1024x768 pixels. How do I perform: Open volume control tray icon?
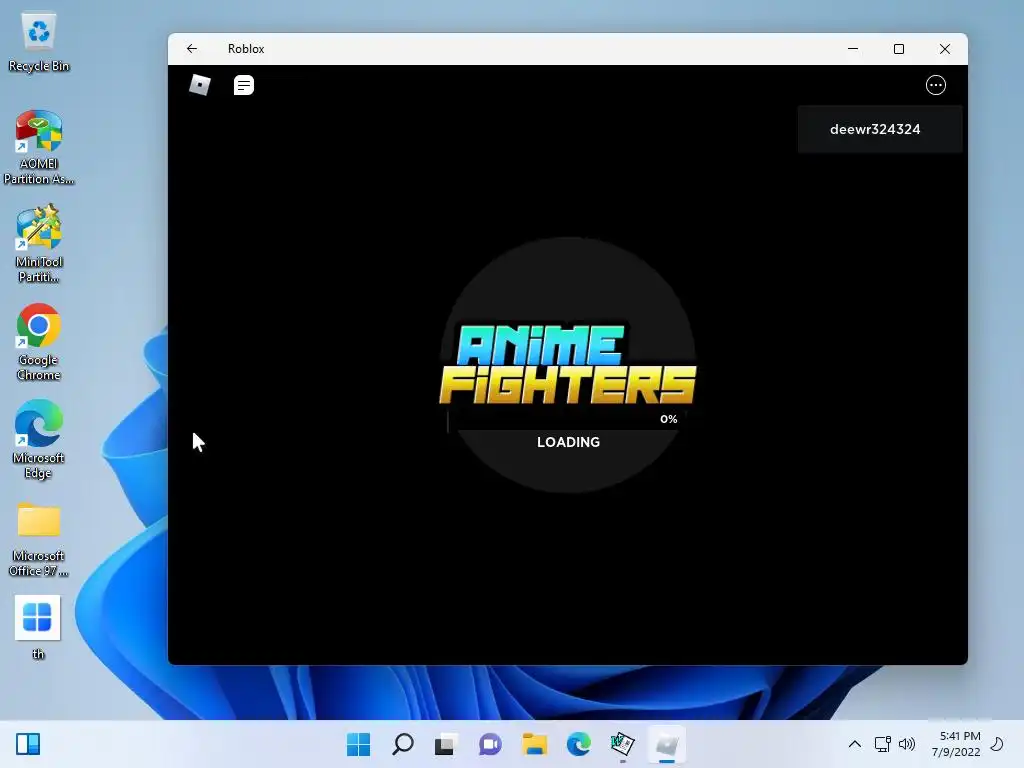coord(907,744)
